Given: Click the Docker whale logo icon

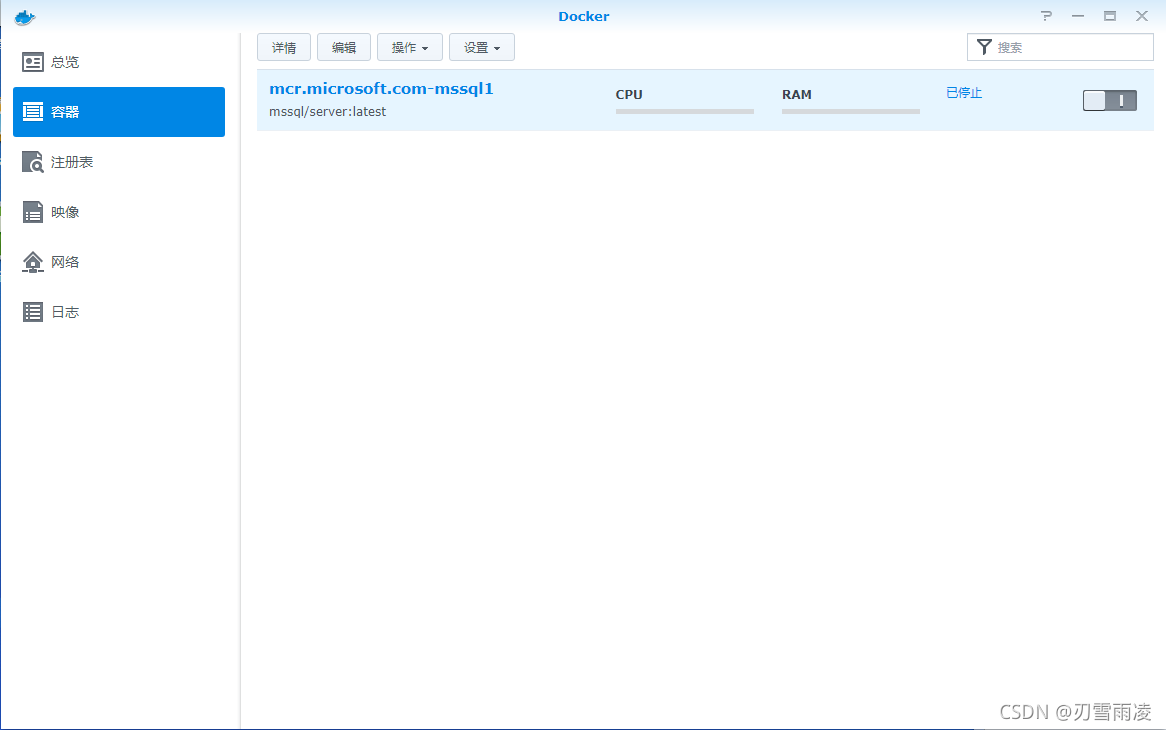Looking at the screenshot, I should tap(25, 17).
